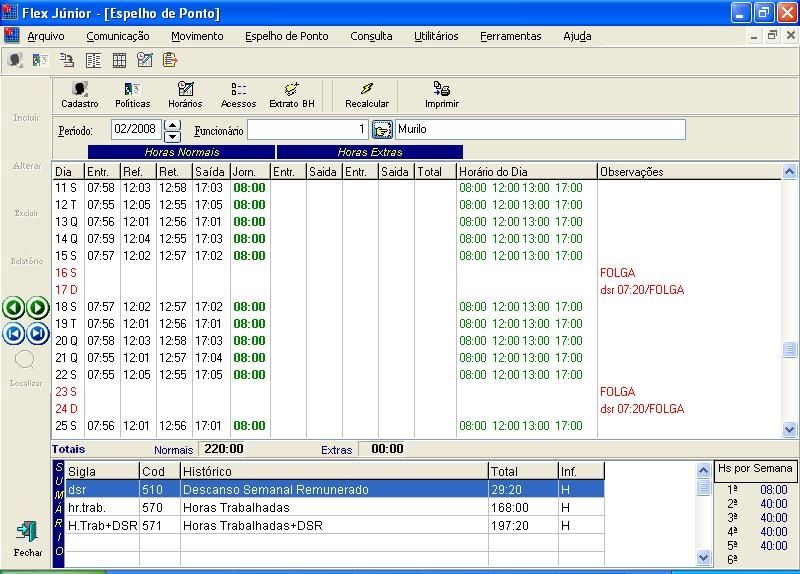800x574 pixels.
Task: Open the Utilitários menu
Action: (x=436, y=36)
